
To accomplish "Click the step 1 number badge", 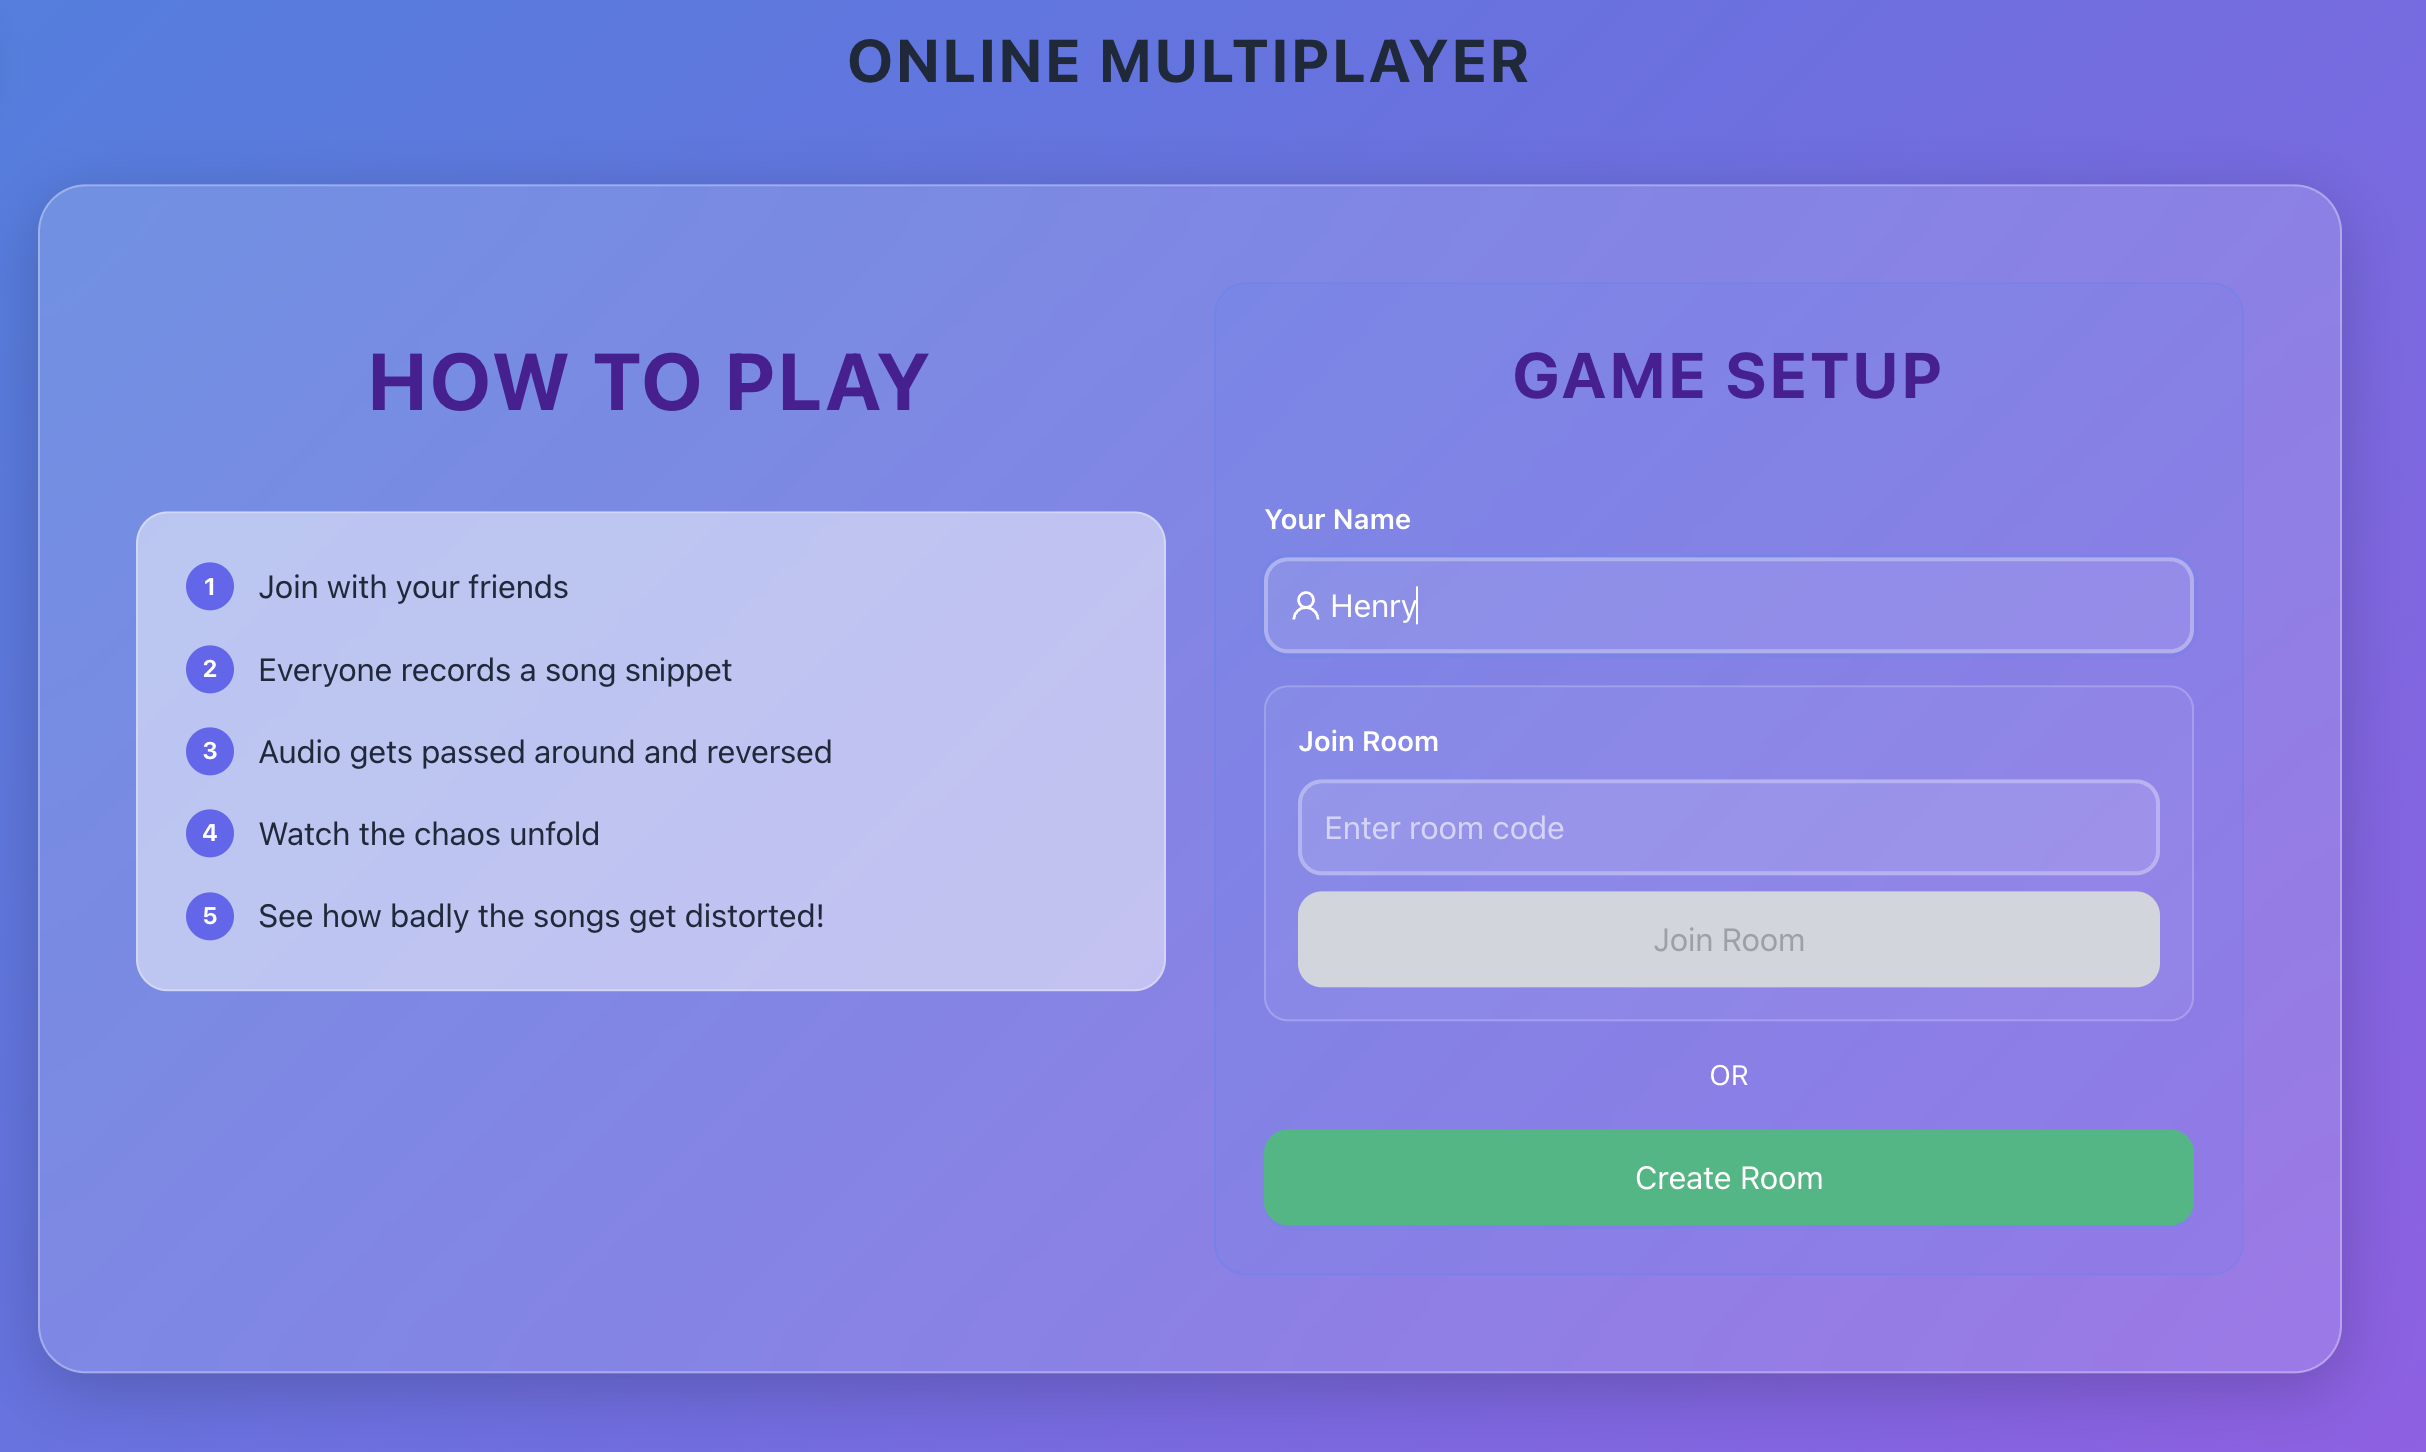I will coord(210,587).
